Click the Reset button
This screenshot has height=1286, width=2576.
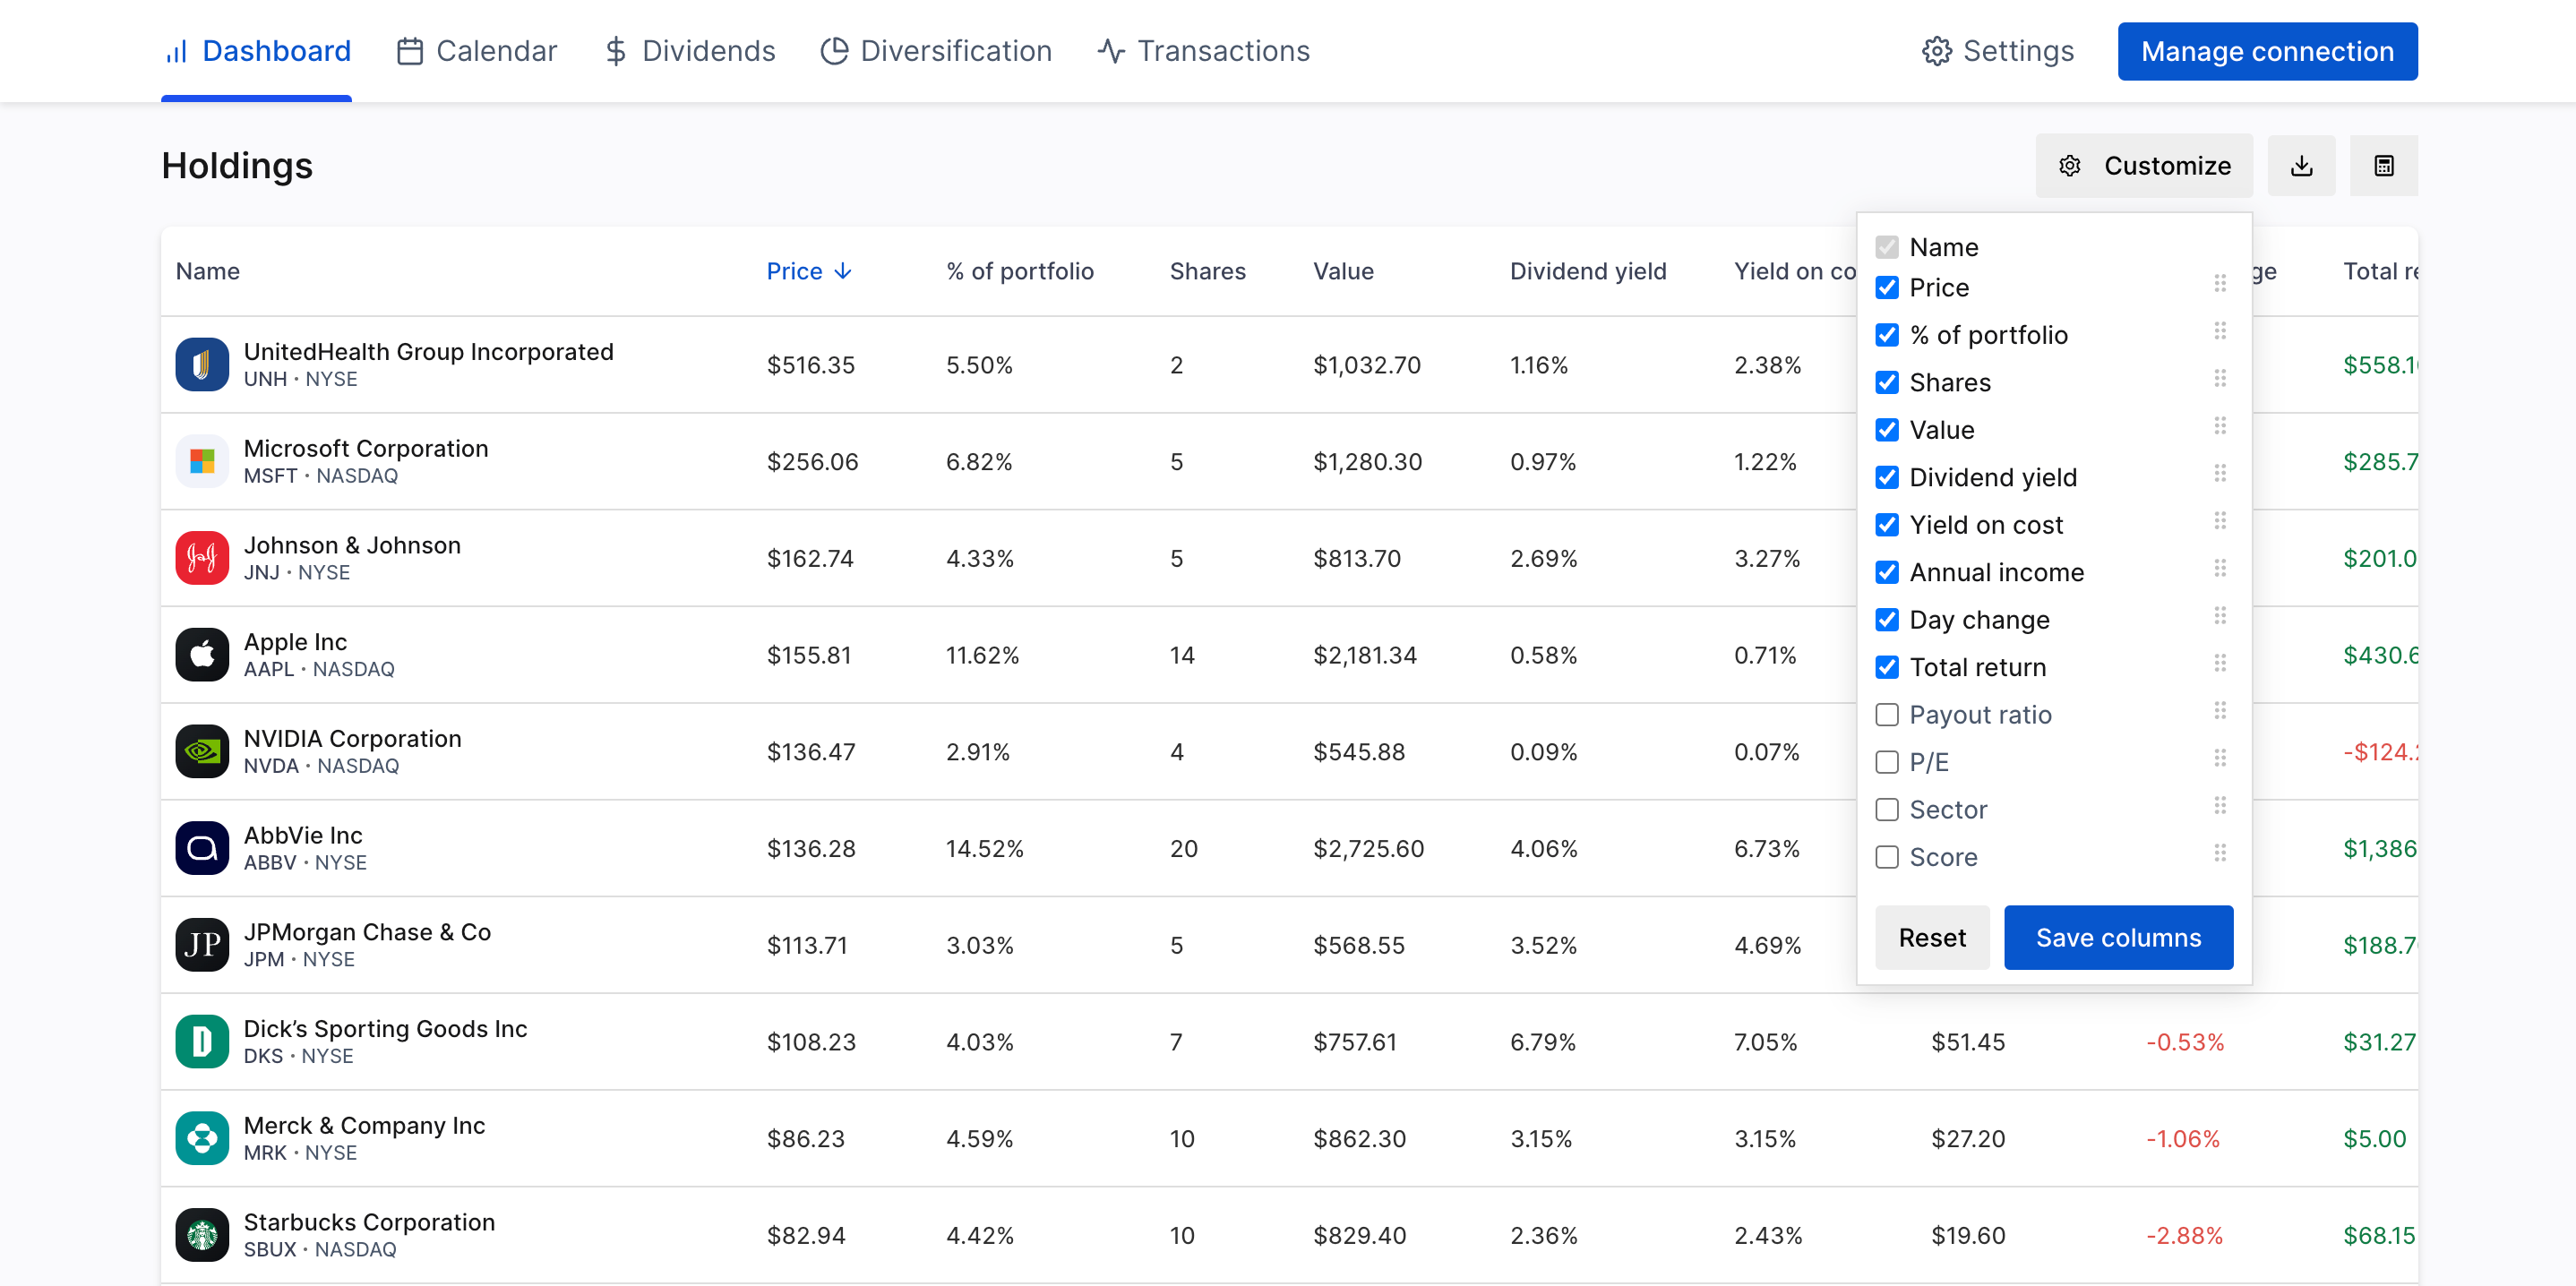1931,937
